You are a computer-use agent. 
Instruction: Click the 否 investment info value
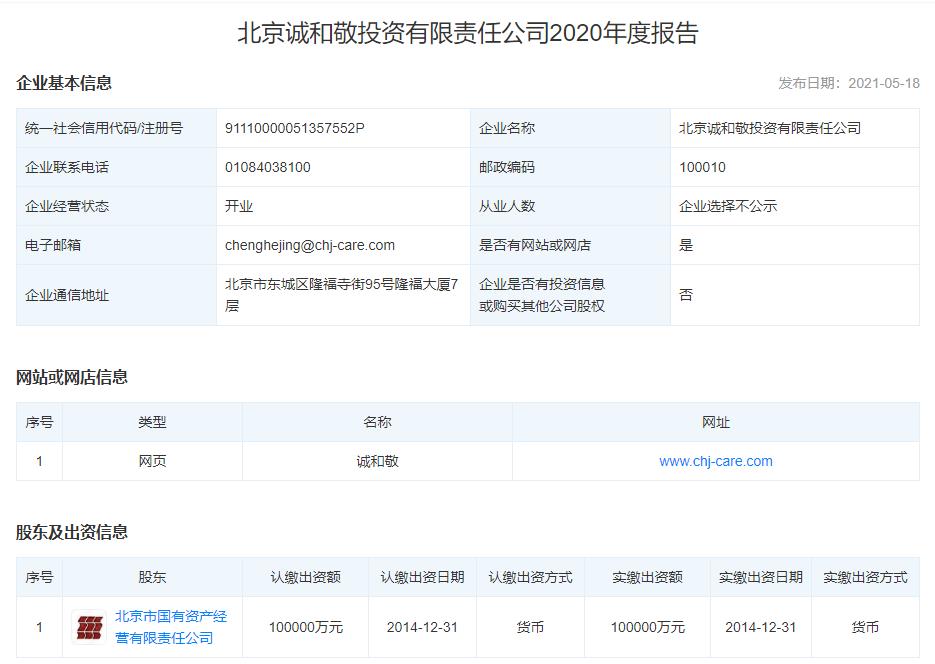tap(686, 295)
